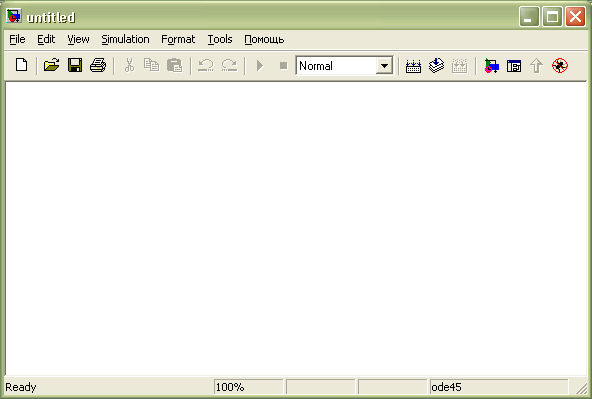
Task: Save the model with the floppy disk icon
Action: pos(75,65)
